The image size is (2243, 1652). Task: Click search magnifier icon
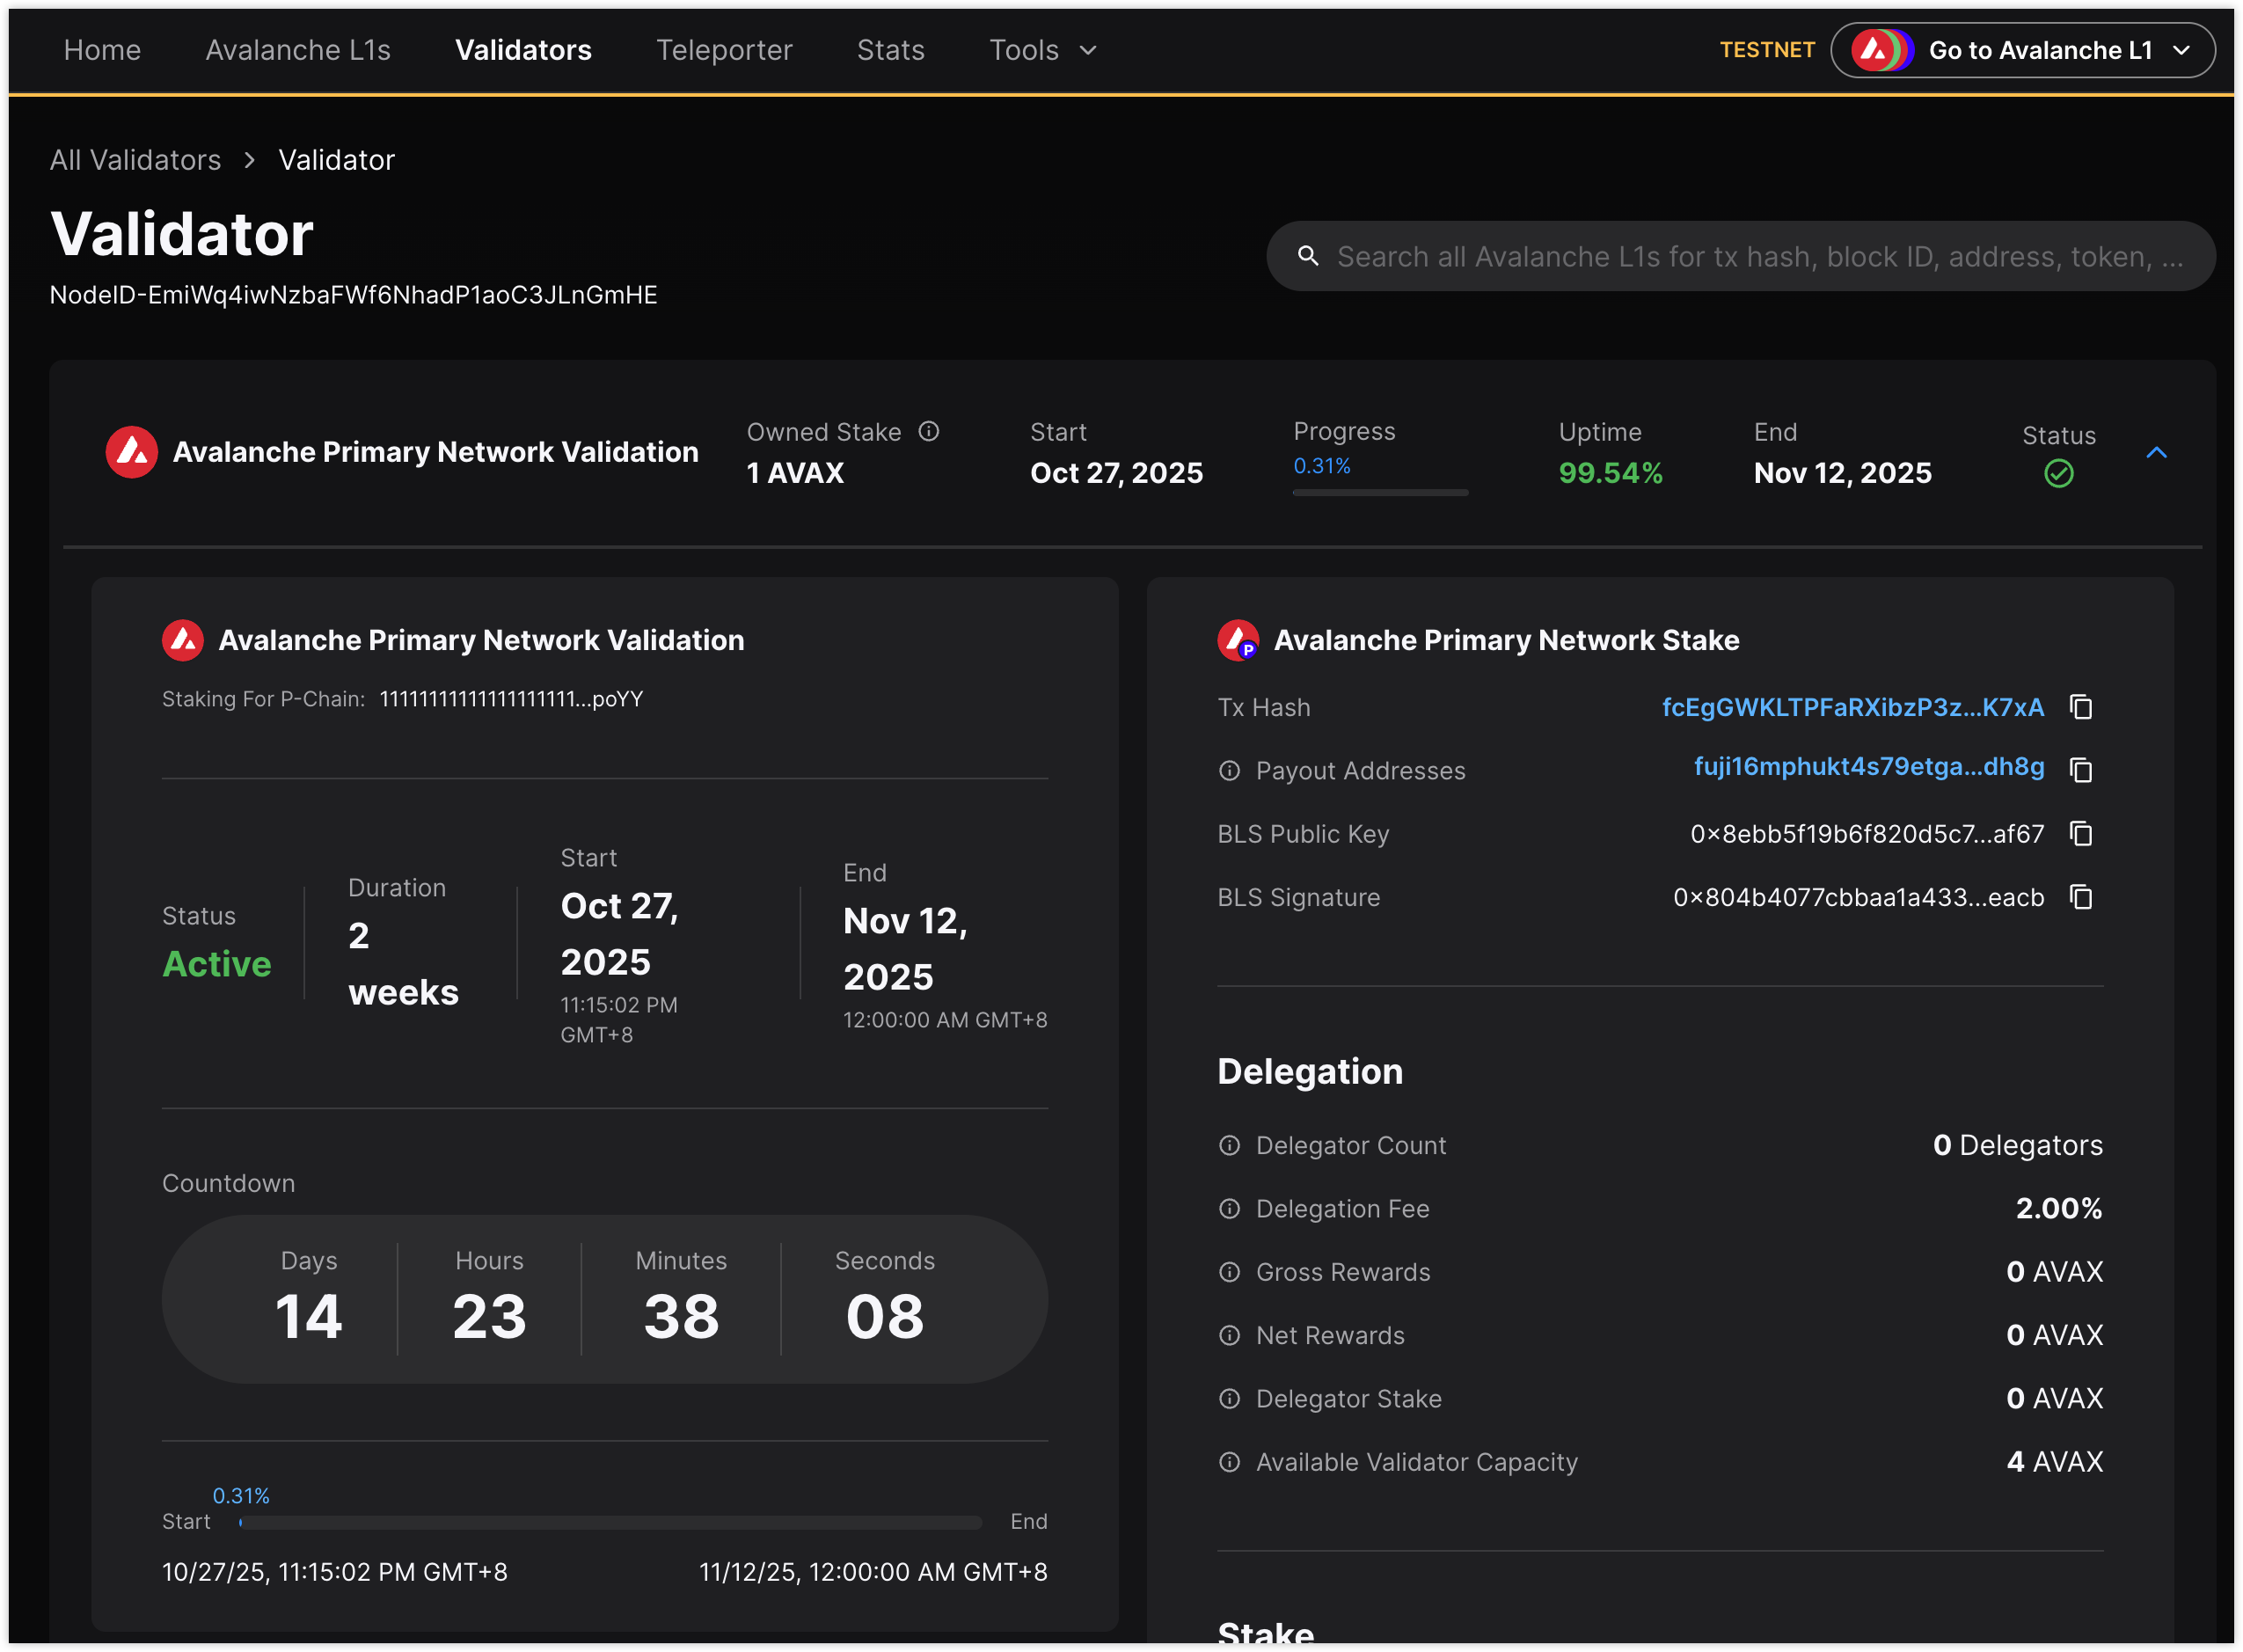[1307, 256]
